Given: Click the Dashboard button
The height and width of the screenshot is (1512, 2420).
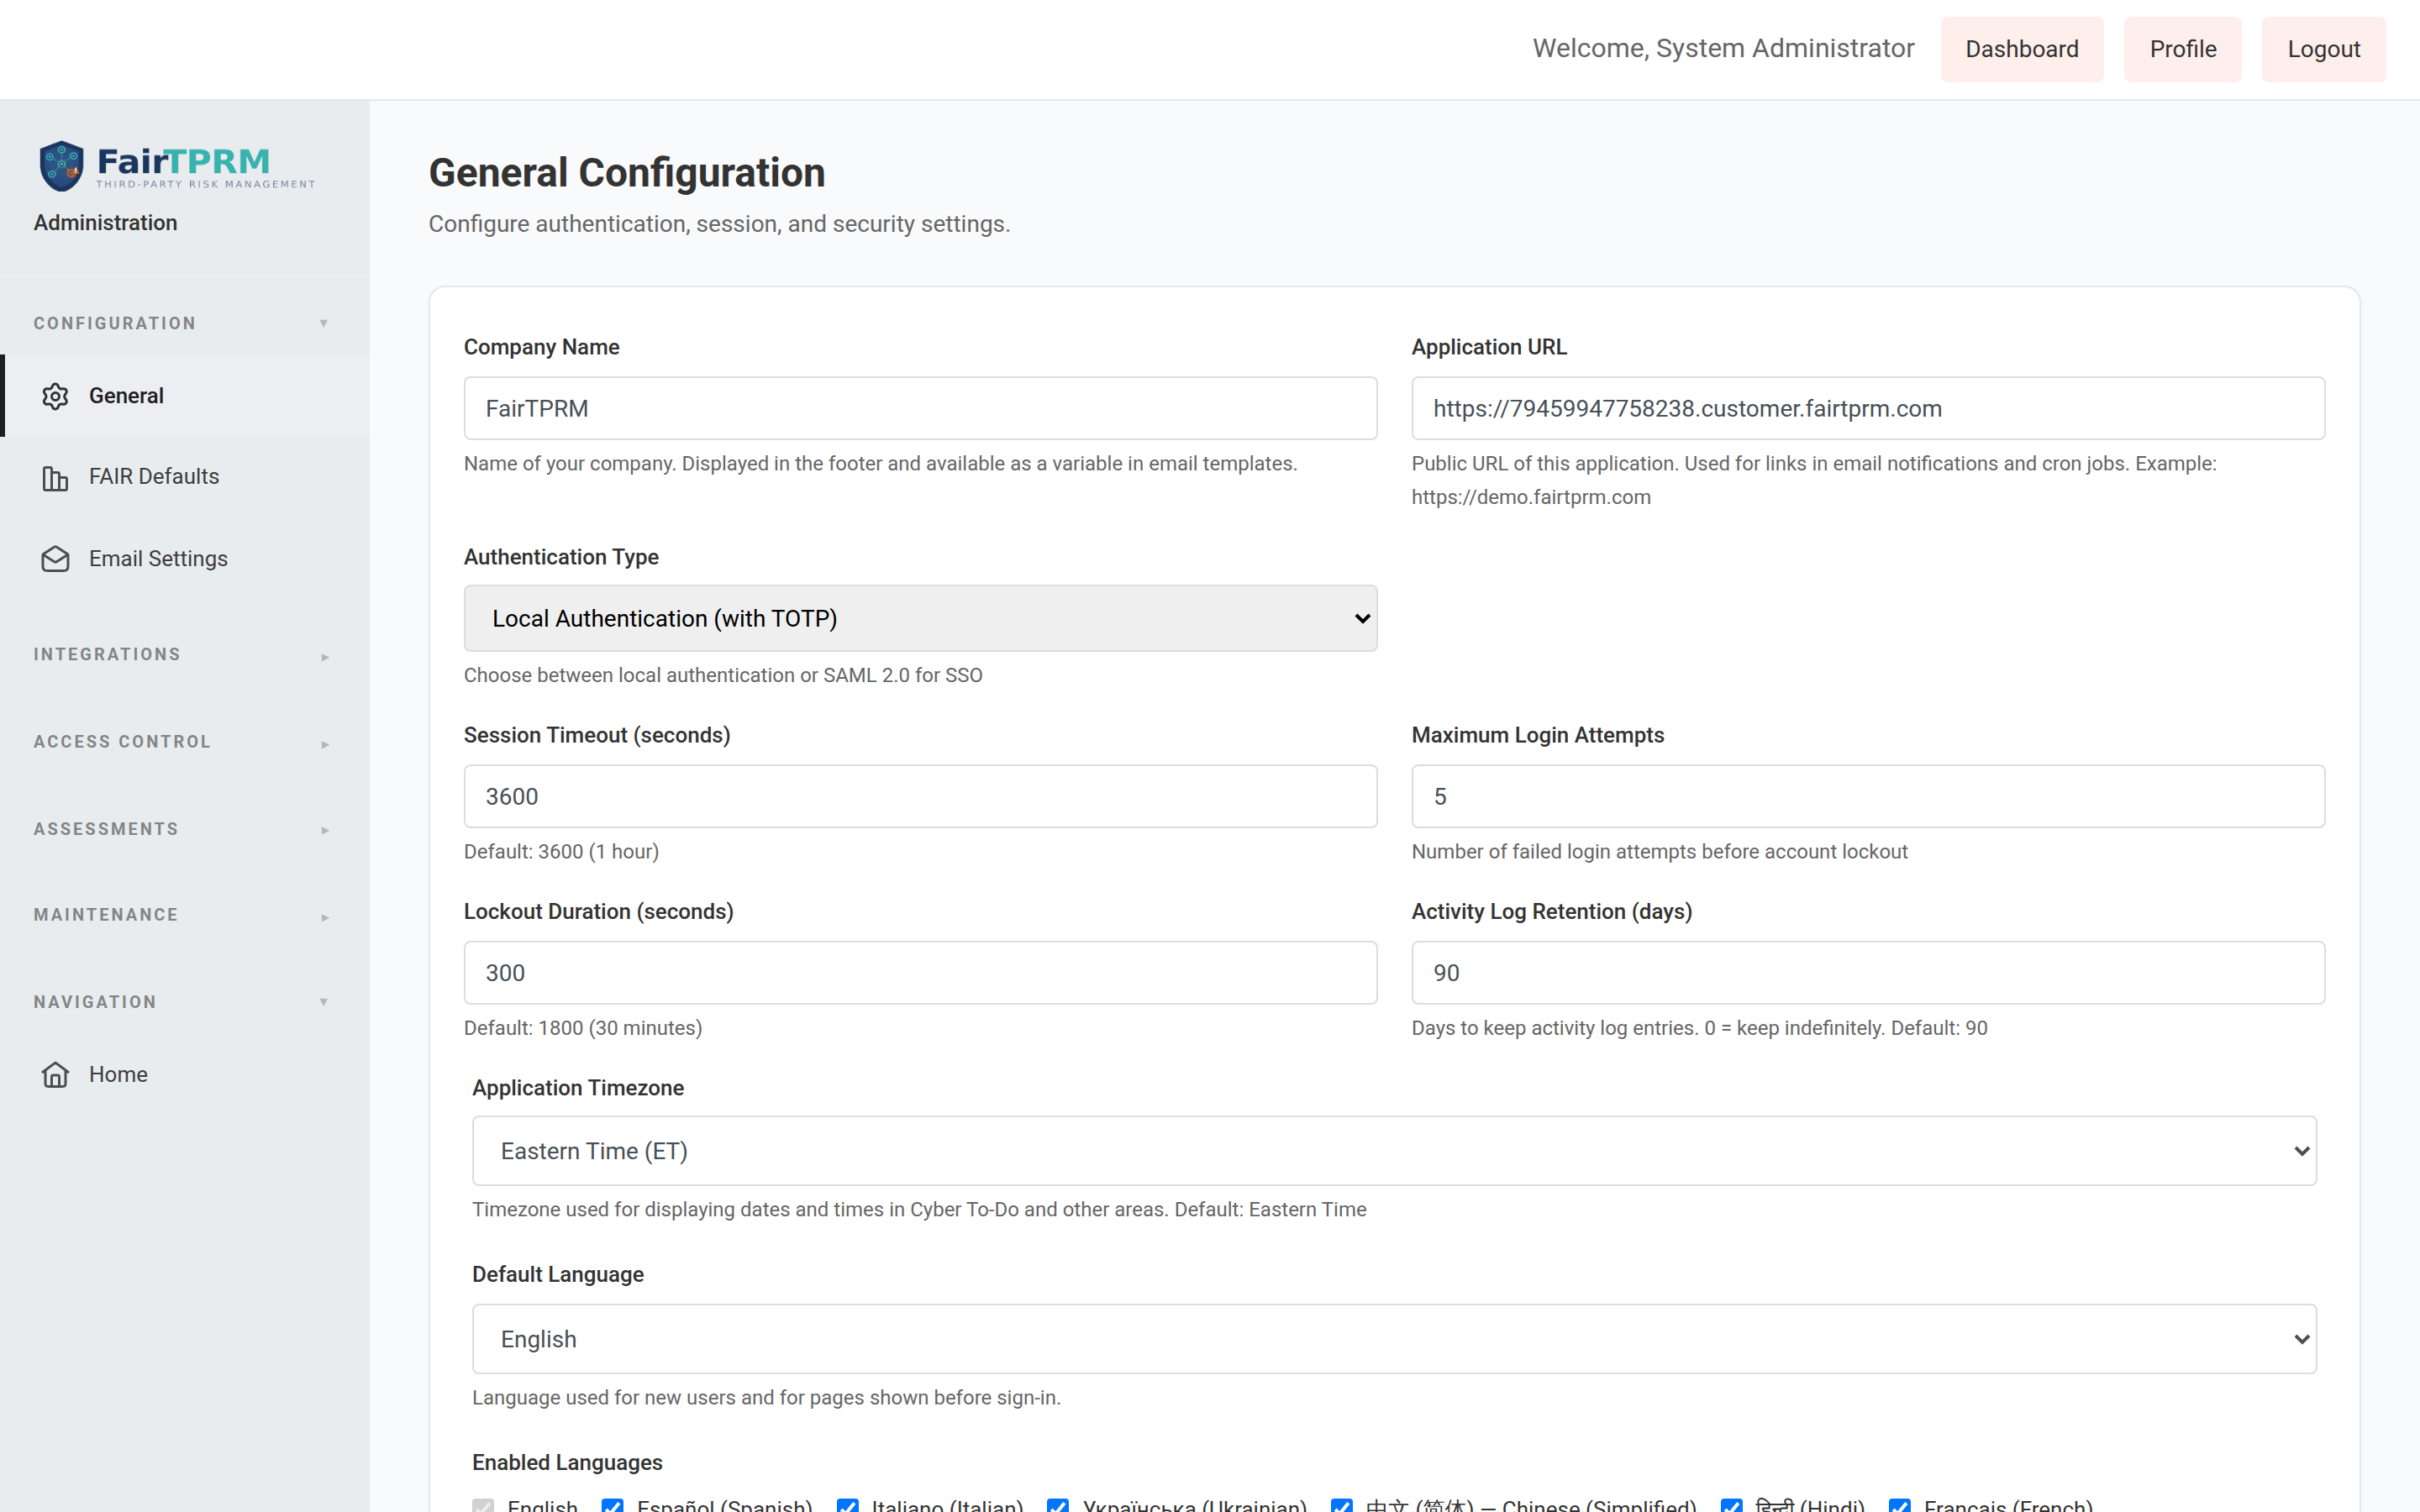Looking at the screenshot, I should [x=2021, y=49].
